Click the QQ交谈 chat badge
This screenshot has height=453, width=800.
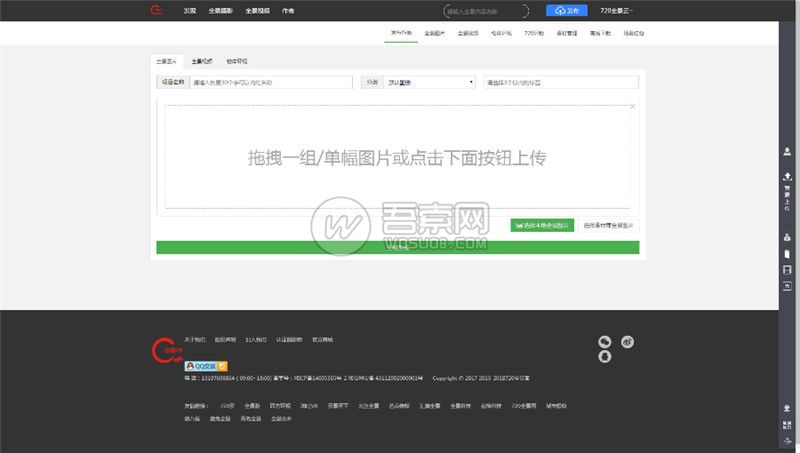coord(206,366)
